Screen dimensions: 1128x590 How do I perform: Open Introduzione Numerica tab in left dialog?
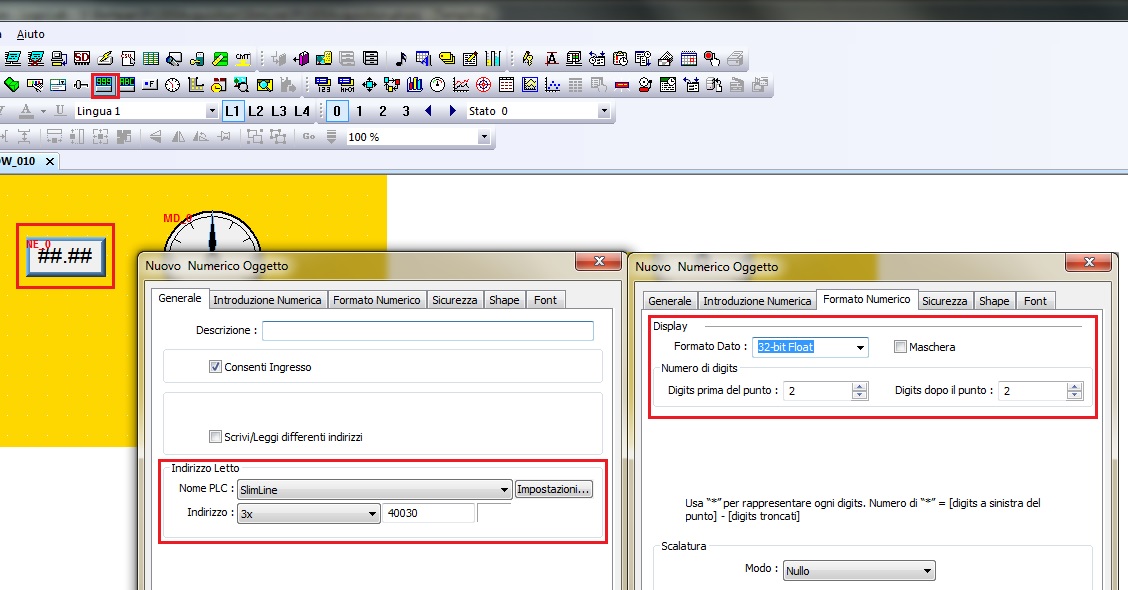tap(267, 300)
